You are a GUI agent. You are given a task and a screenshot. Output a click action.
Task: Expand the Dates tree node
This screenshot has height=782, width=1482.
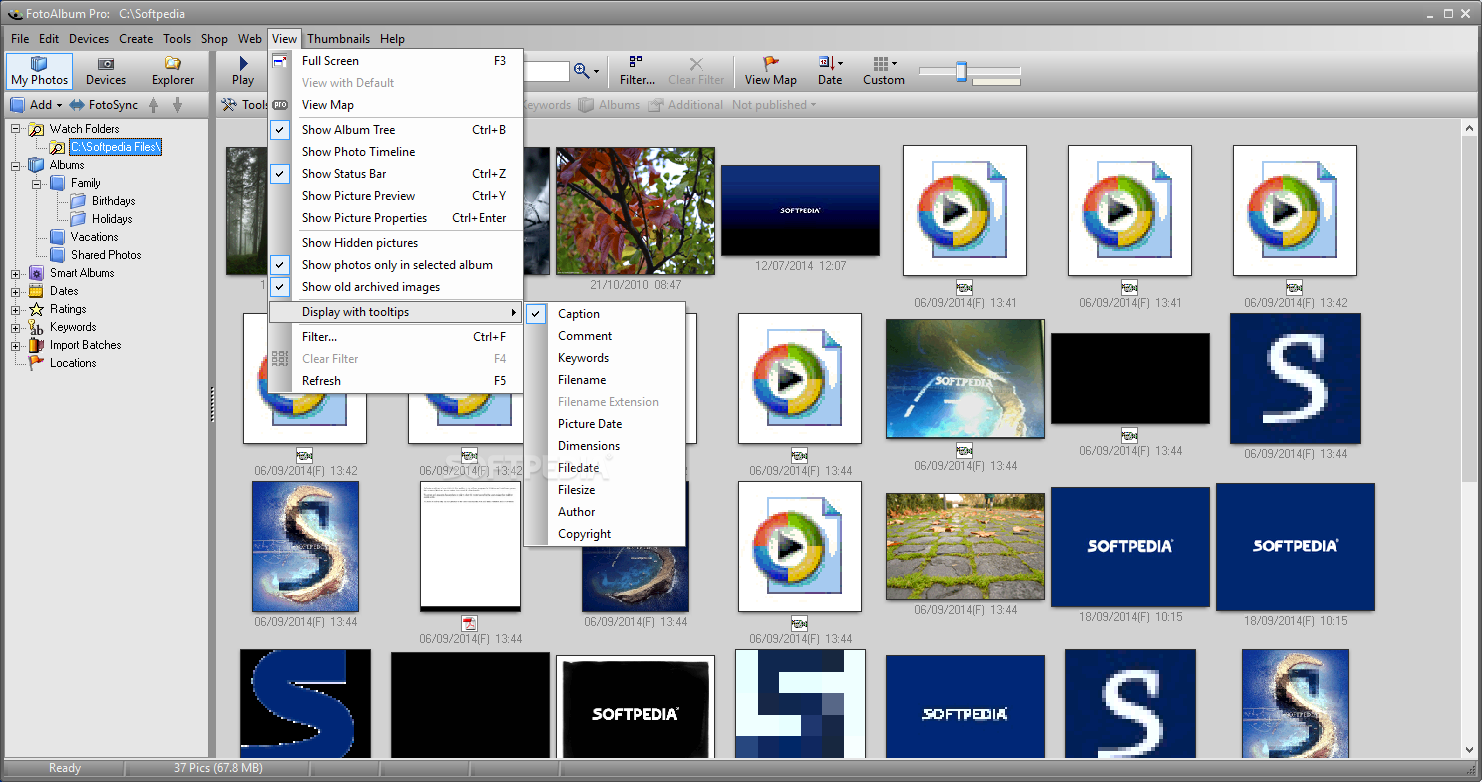16,291
